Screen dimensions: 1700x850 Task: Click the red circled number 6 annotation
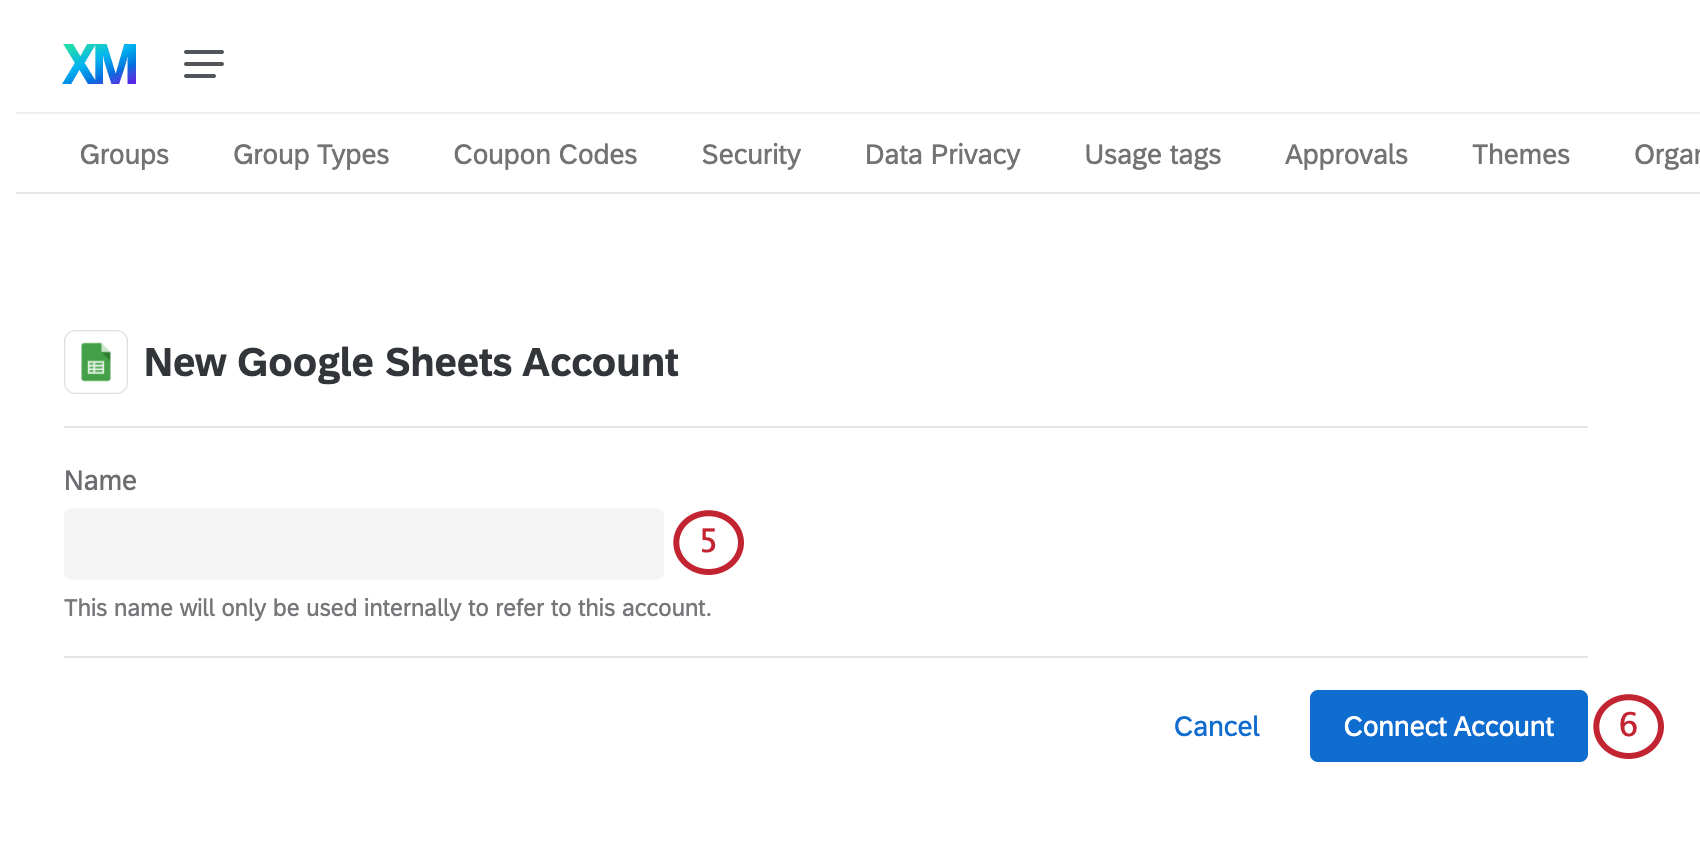click(1630, 726)
